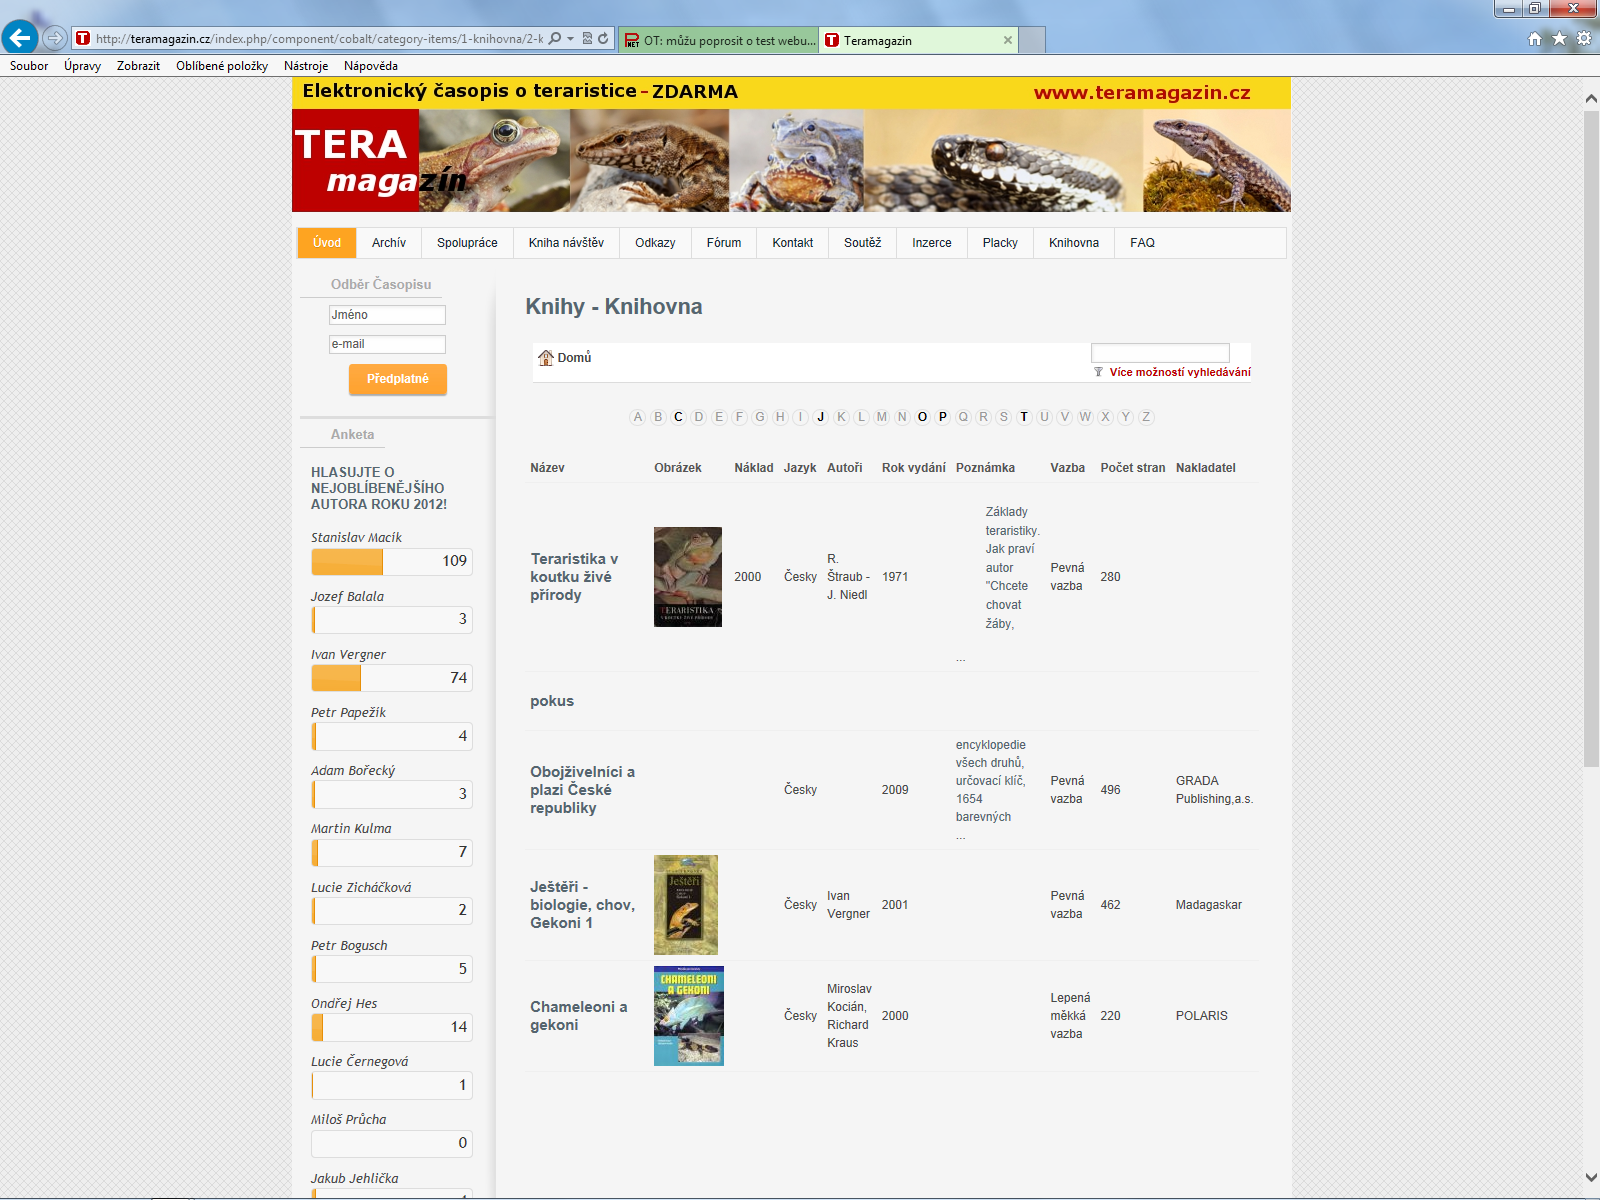The image size is (1600, 1200).
Task: Click the house icon next to Domů
Action: [546, 358]
